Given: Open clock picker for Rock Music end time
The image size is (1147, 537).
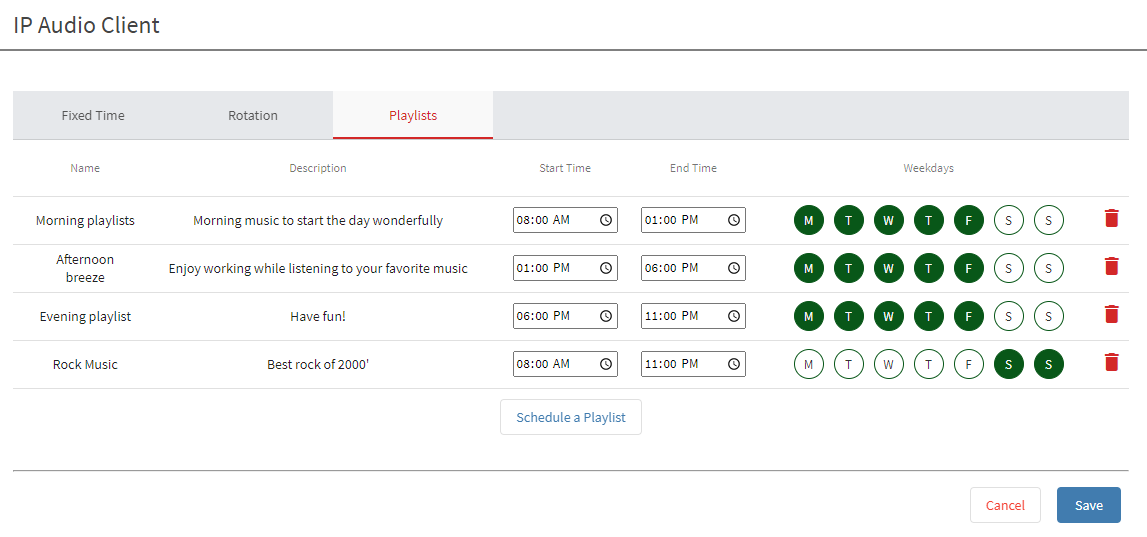Looking at the screenshot, I should 734,364.
